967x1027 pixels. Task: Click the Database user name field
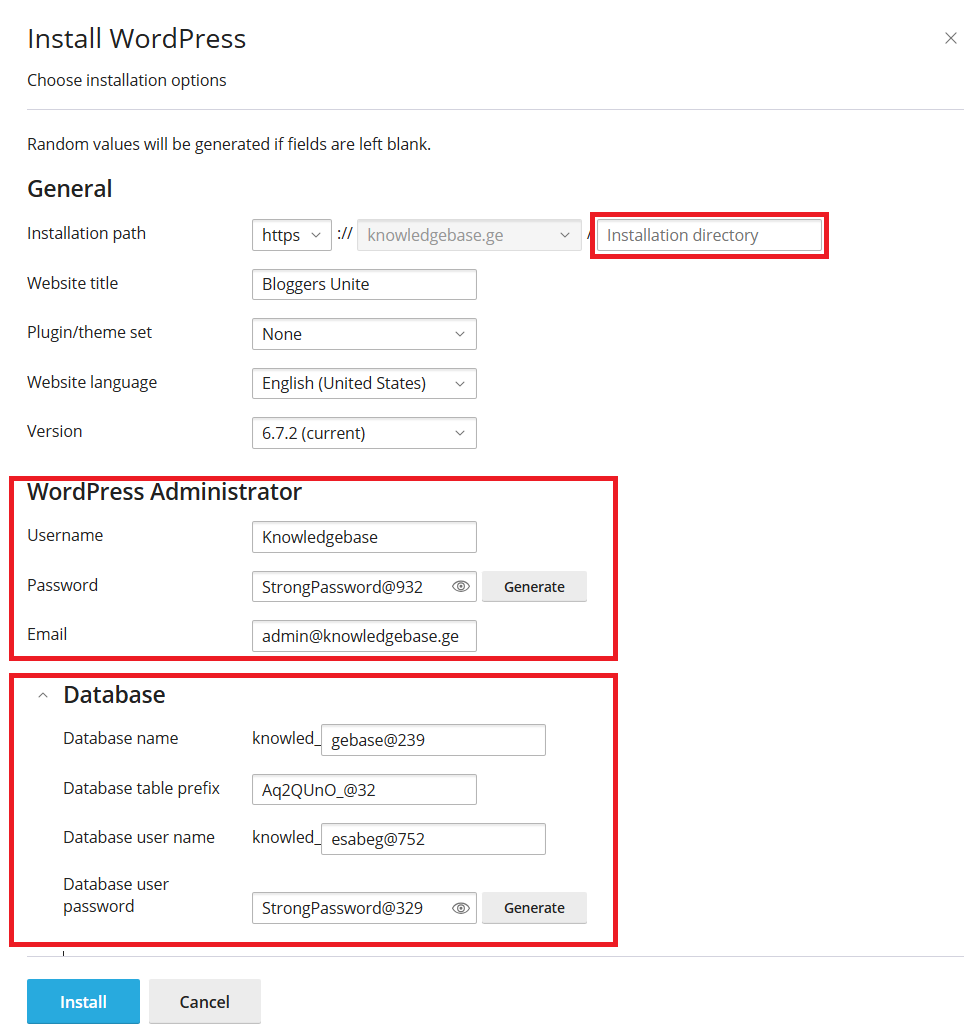pos(433,839)
